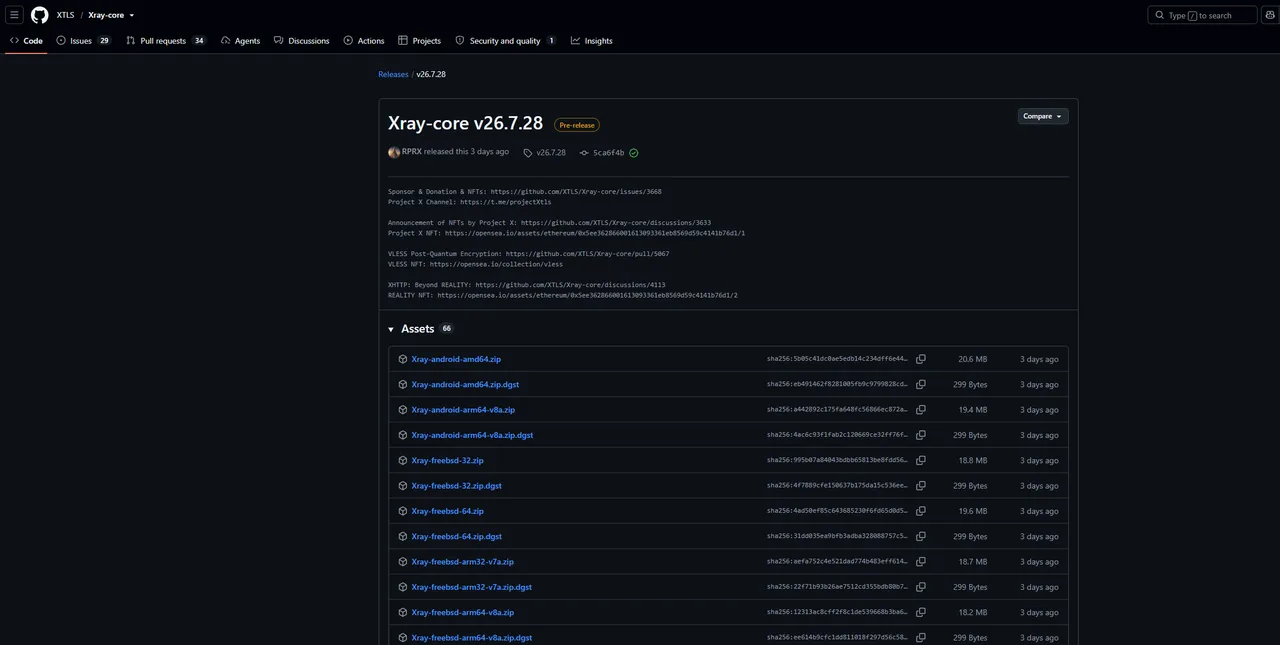Download Xray-freebsd-64.zip

tap(447, 511)
